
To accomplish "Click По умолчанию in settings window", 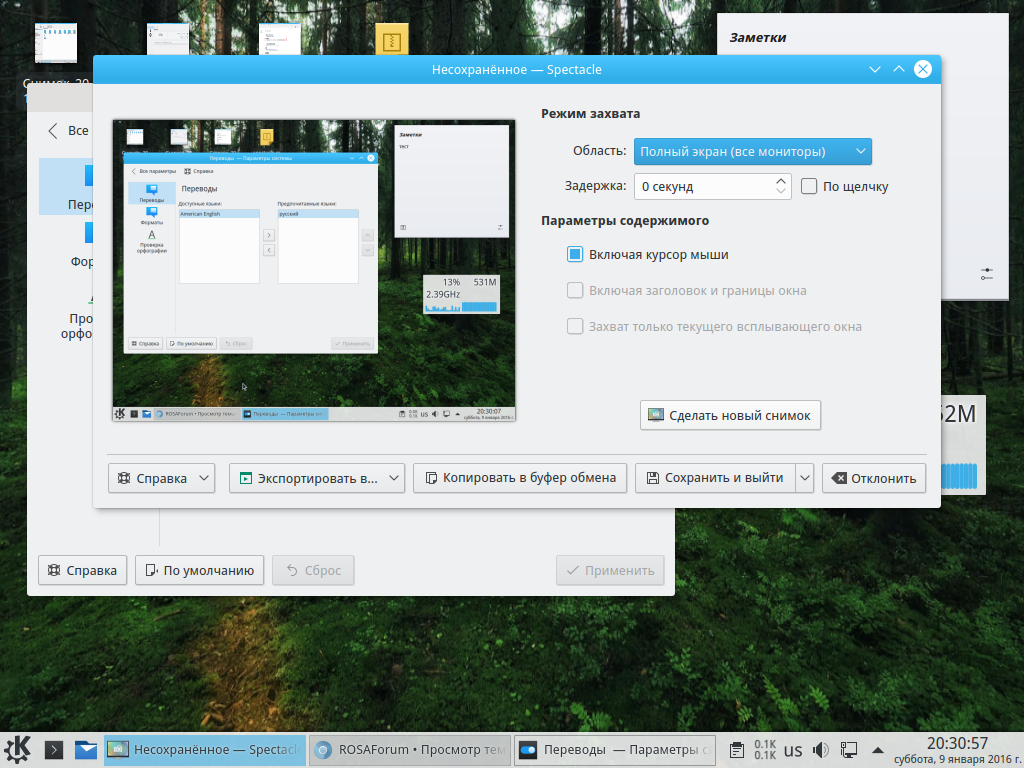I will pos(199,570).
